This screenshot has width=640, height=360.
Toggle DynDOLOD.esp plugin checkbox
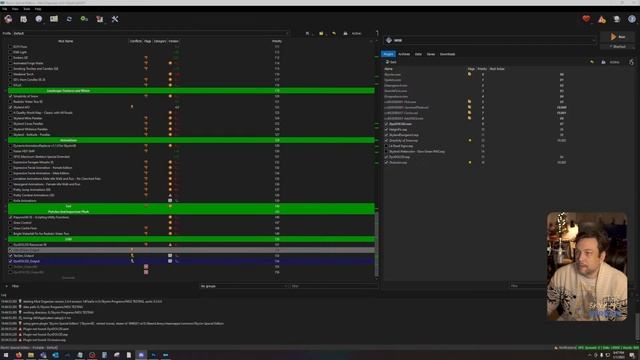tap(386, 157)
